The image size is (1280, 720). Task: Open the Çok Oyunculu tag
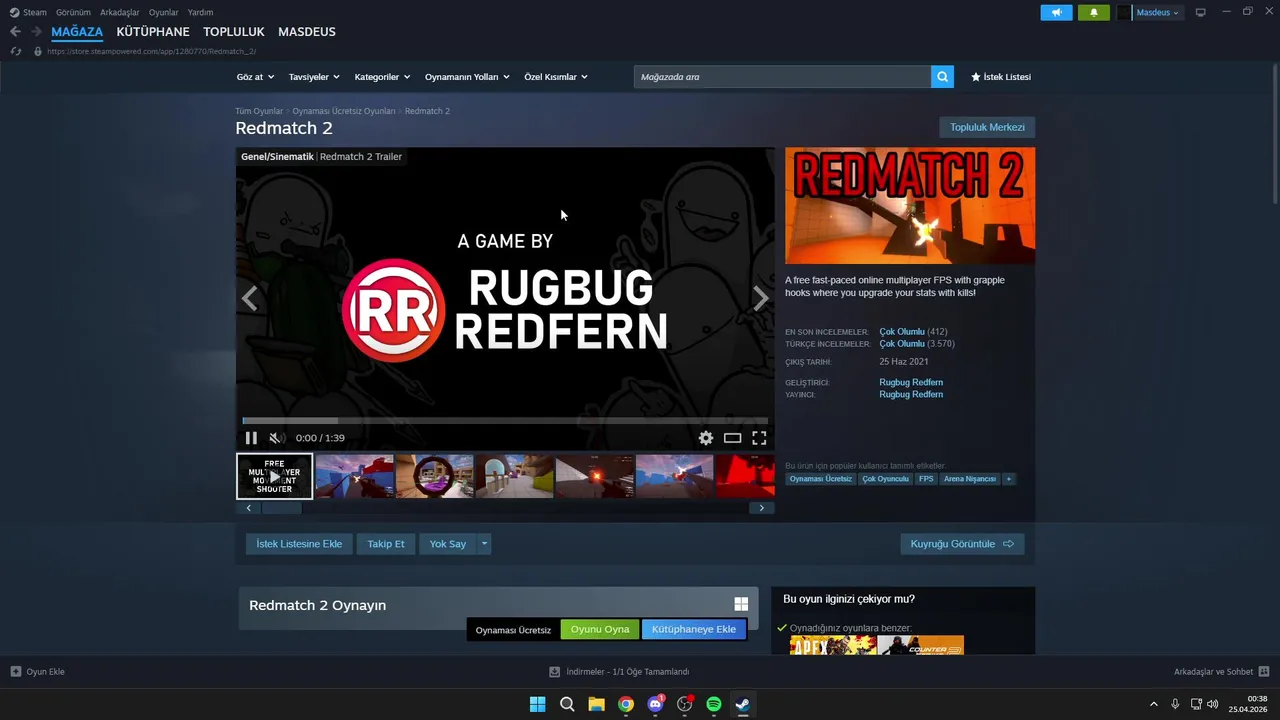coord(885,479)
